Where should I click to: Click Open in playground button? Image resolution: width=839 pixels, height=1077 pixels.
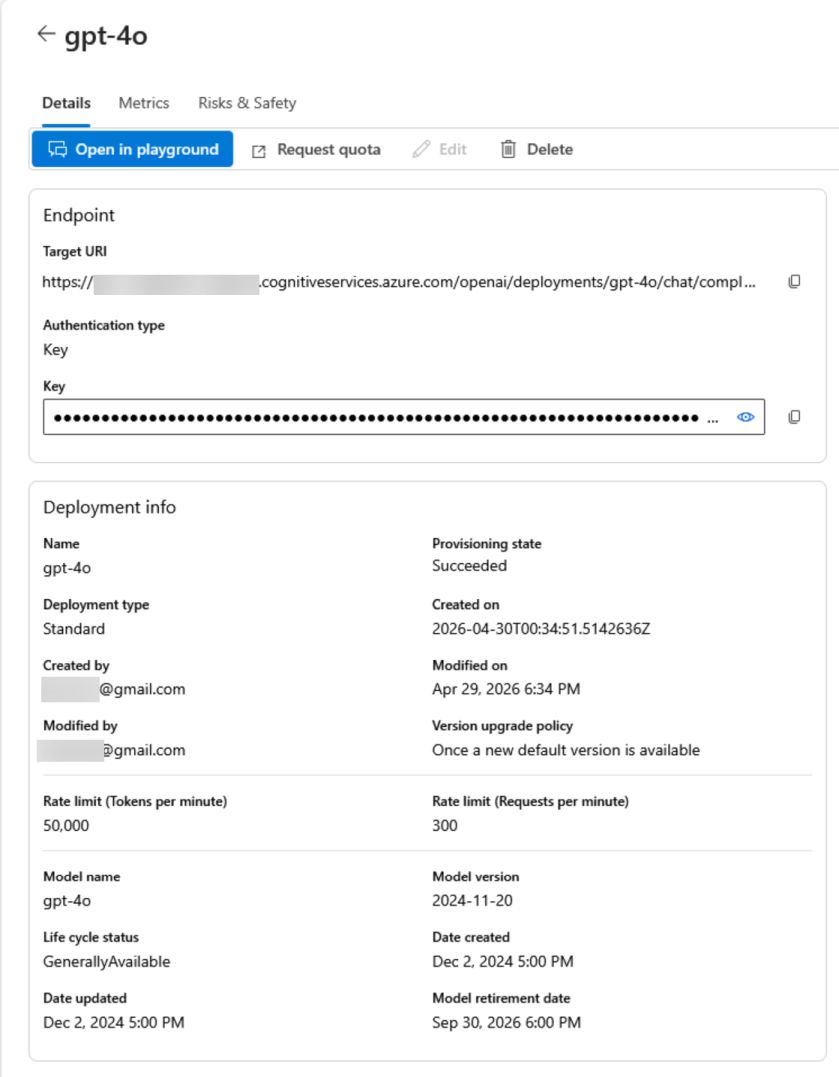(133, 149)
